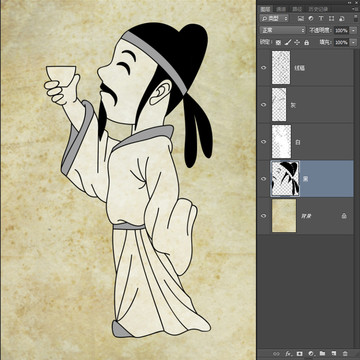Open the 正常 blend mode dropdown
Viewport: 360px width, 360px height.
283,30
